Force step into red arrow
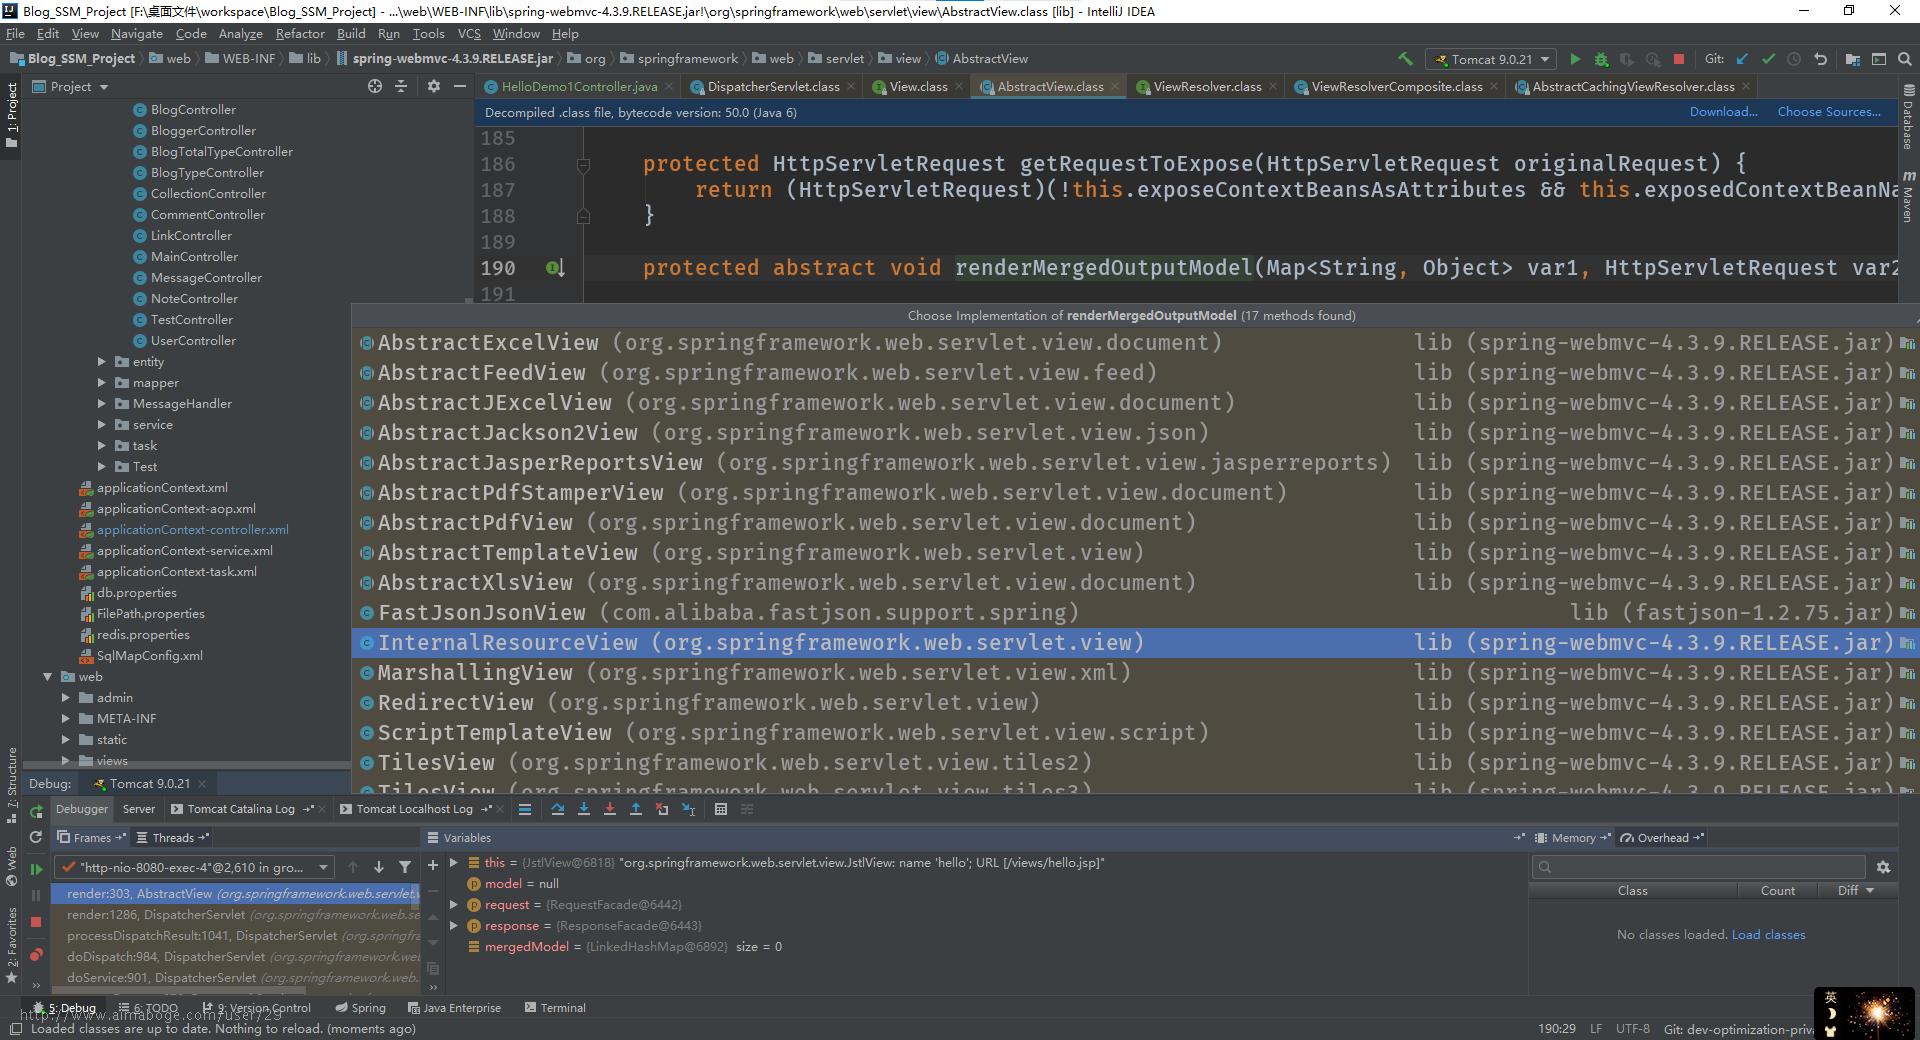 click(x=610, y=809)
